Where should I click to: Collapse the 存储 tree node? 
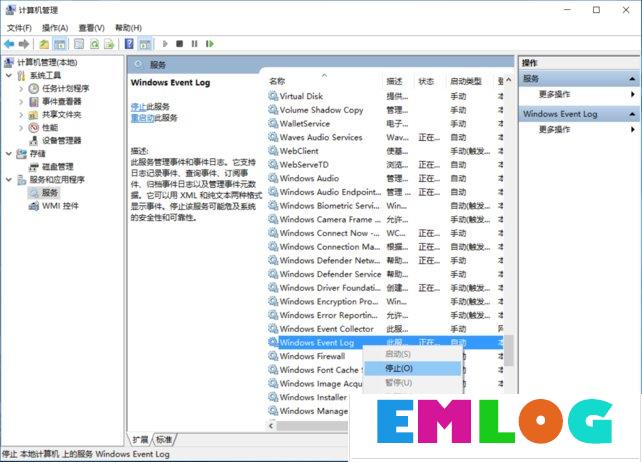pos(9,154)
